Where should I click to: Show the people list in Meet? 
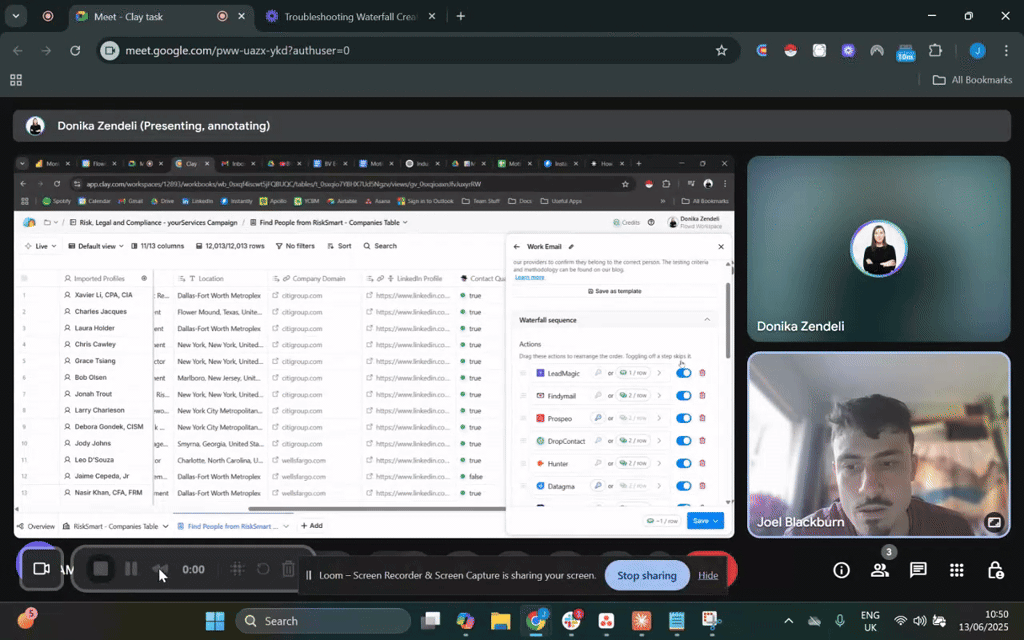click(880, 570)
